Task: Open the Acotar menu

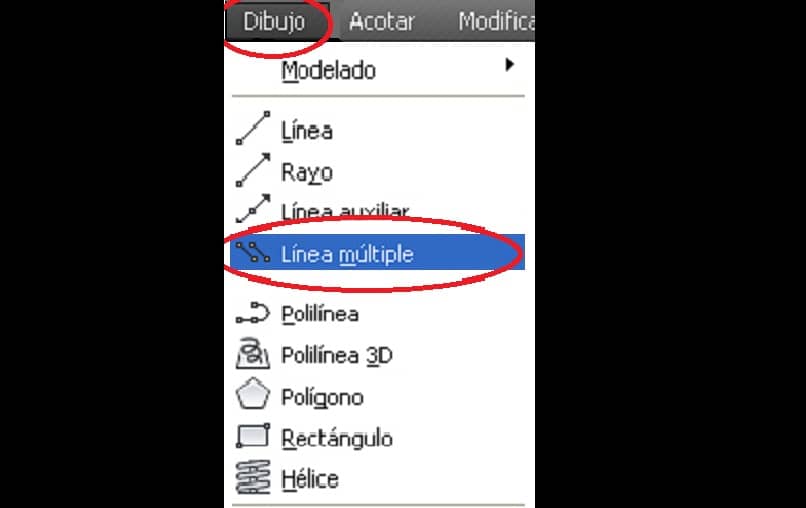Action: click(x=381, y=22)
